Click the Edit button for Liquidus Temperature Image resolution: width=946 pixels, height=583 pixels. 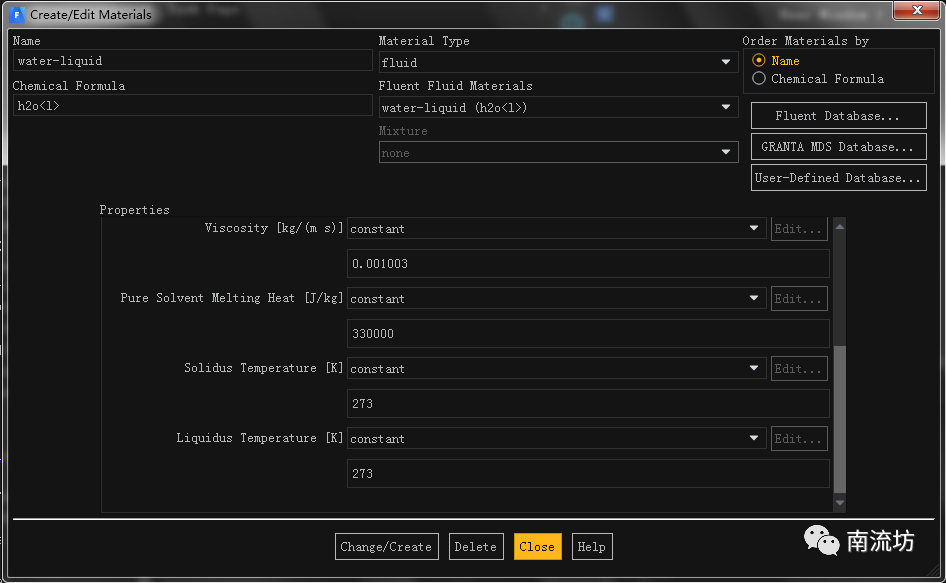pyautogui.click(x=799, y=439)
